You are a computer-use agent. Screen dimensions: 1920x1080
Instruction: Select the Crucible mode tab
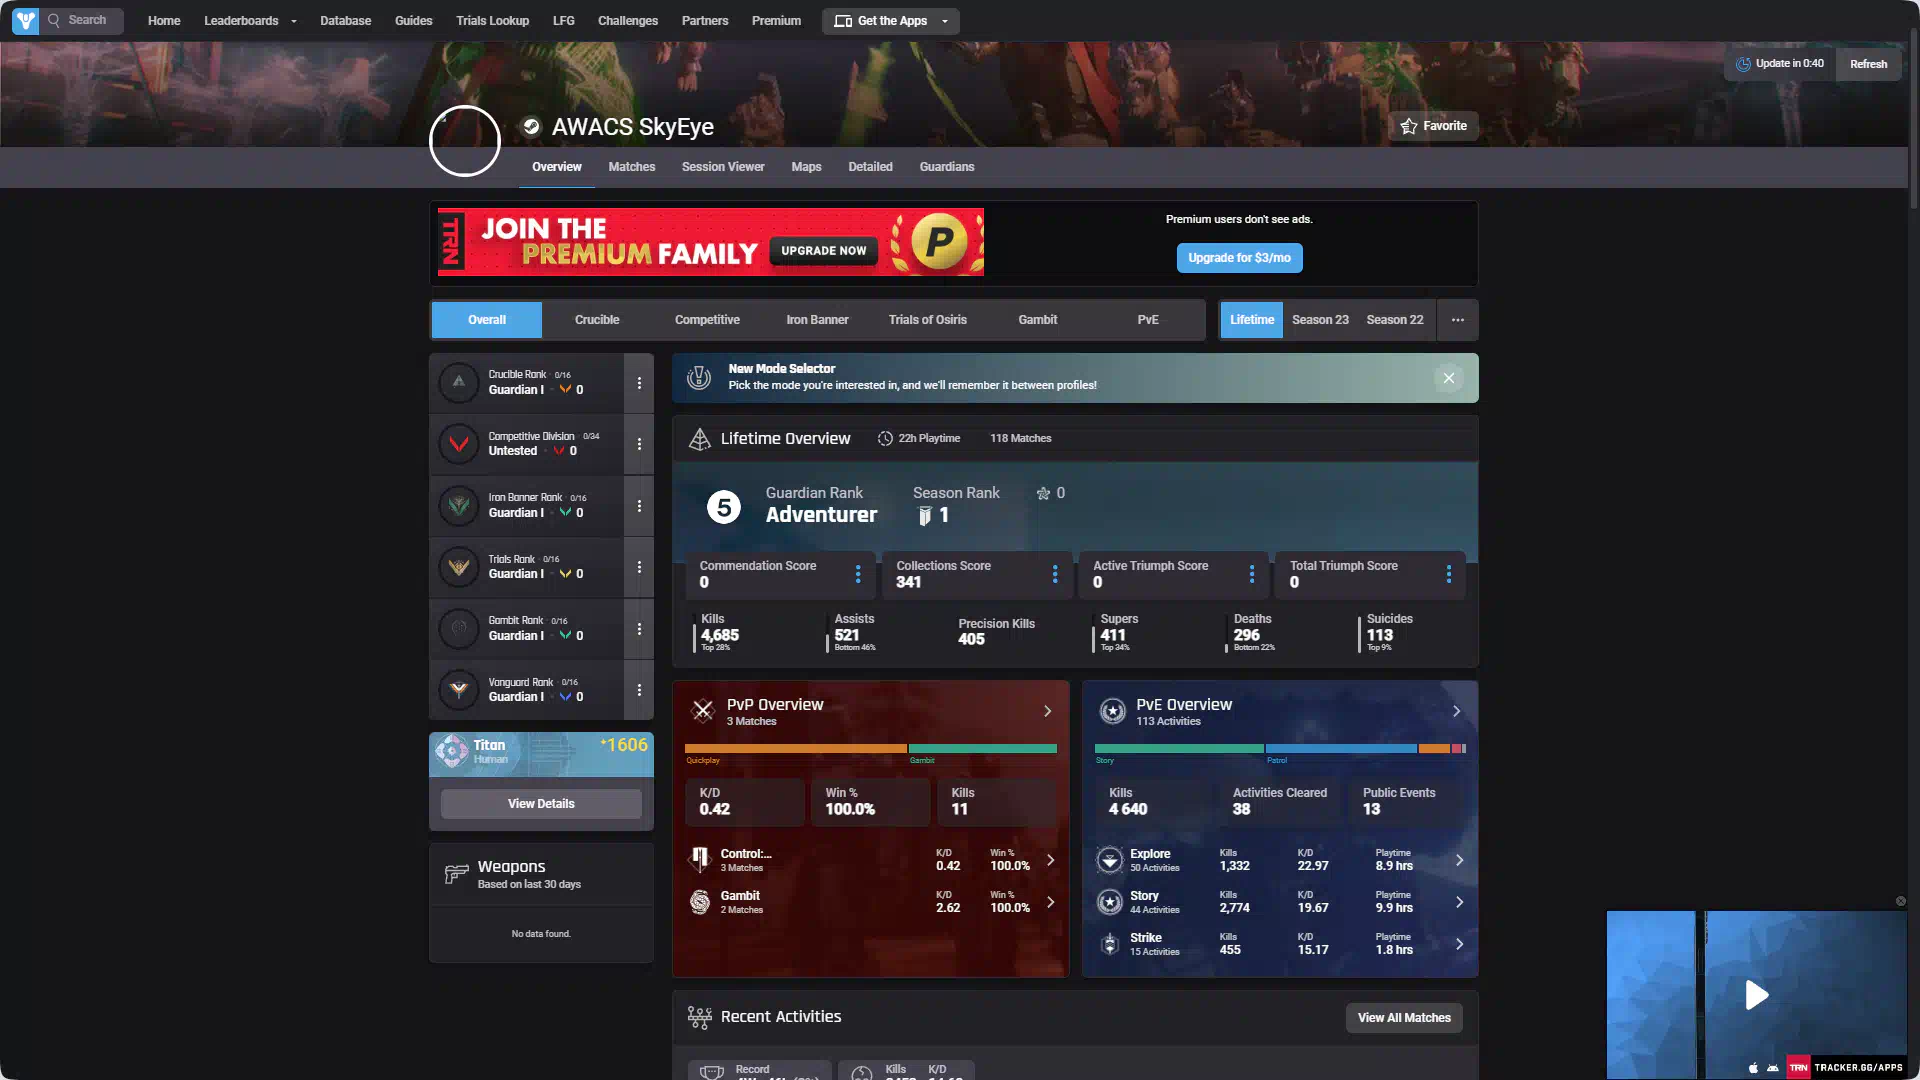click(x=597, y=320)
